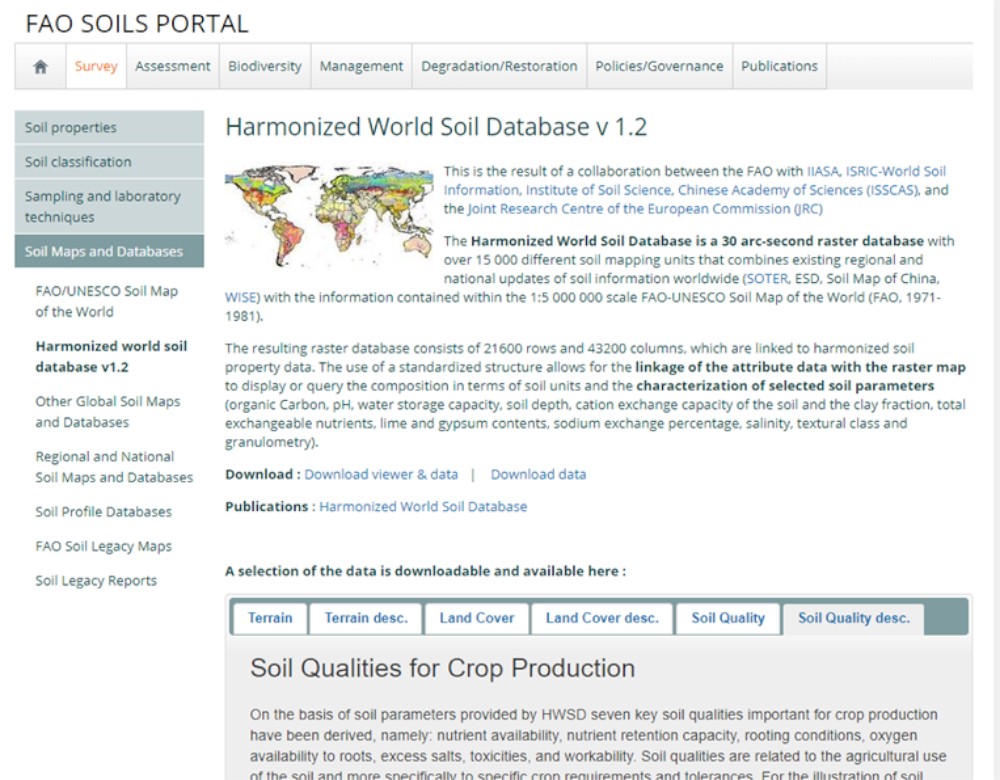This screenshot has width=1000, height=780.
Task: Open Soil classification sidebar item
Action: 109,161
